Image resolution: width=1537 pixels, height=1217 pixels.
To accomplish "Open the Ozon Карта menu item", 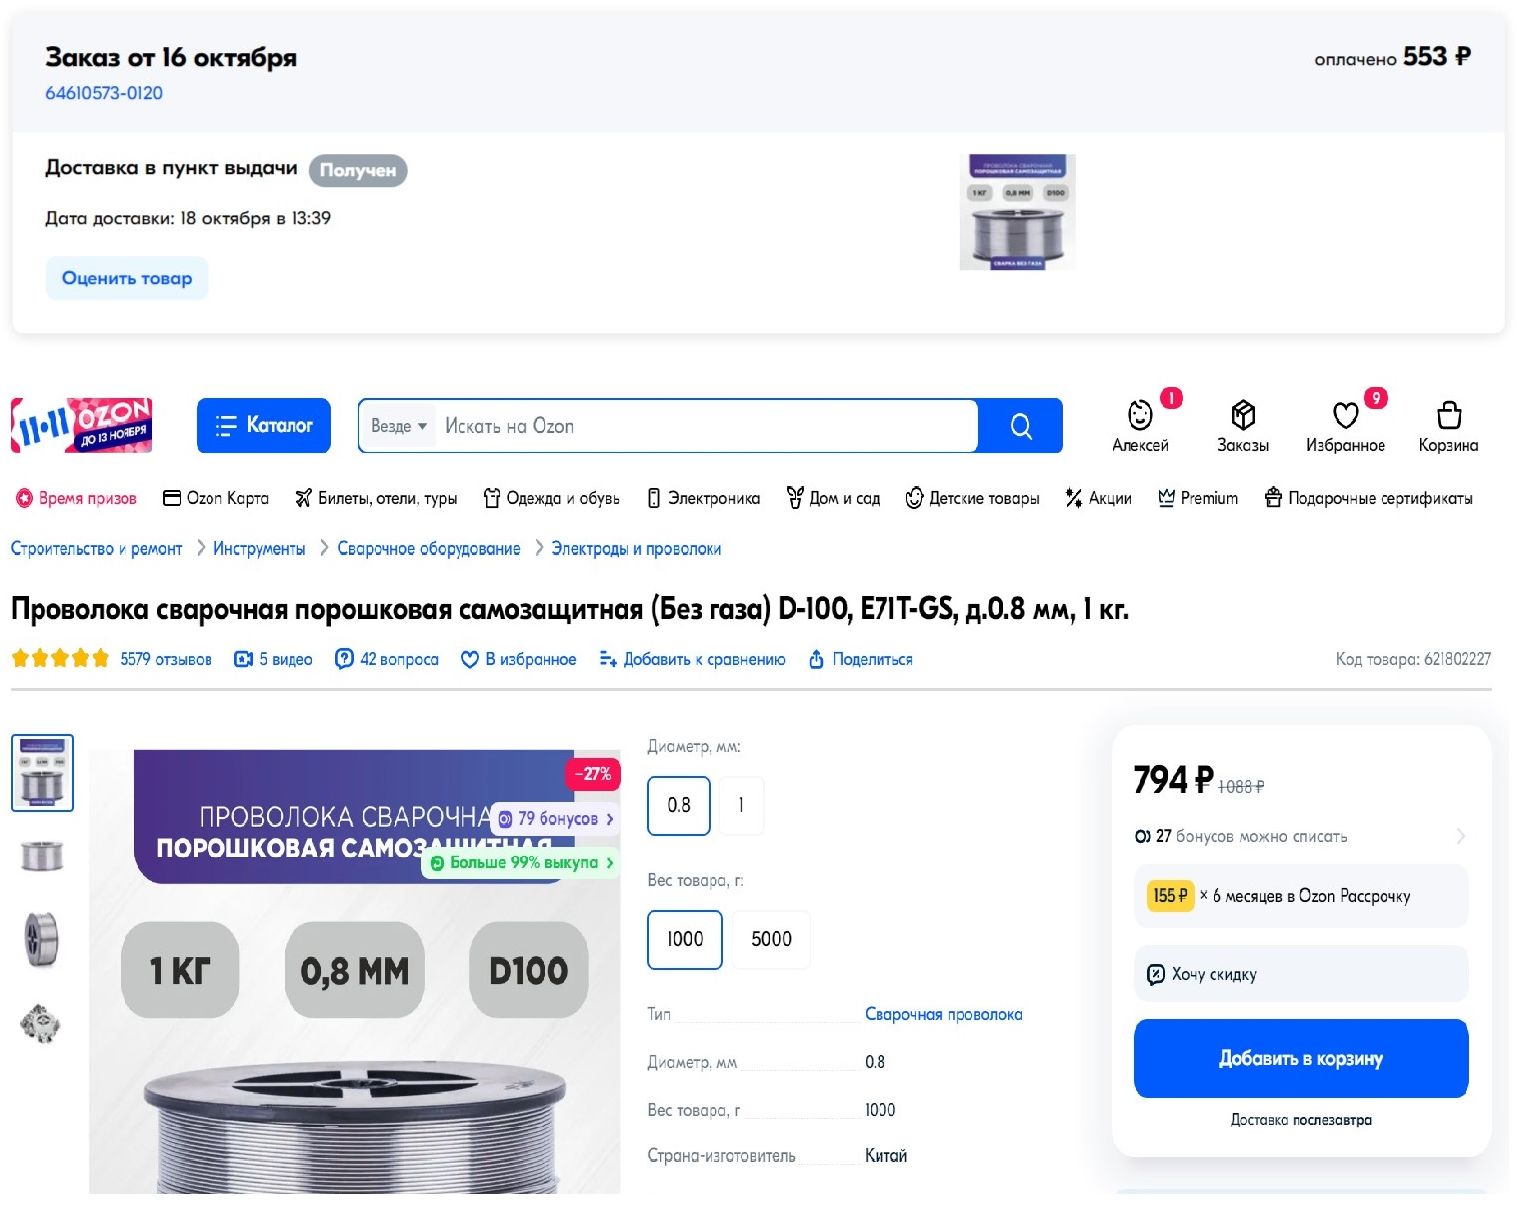I will coord(216,498).
